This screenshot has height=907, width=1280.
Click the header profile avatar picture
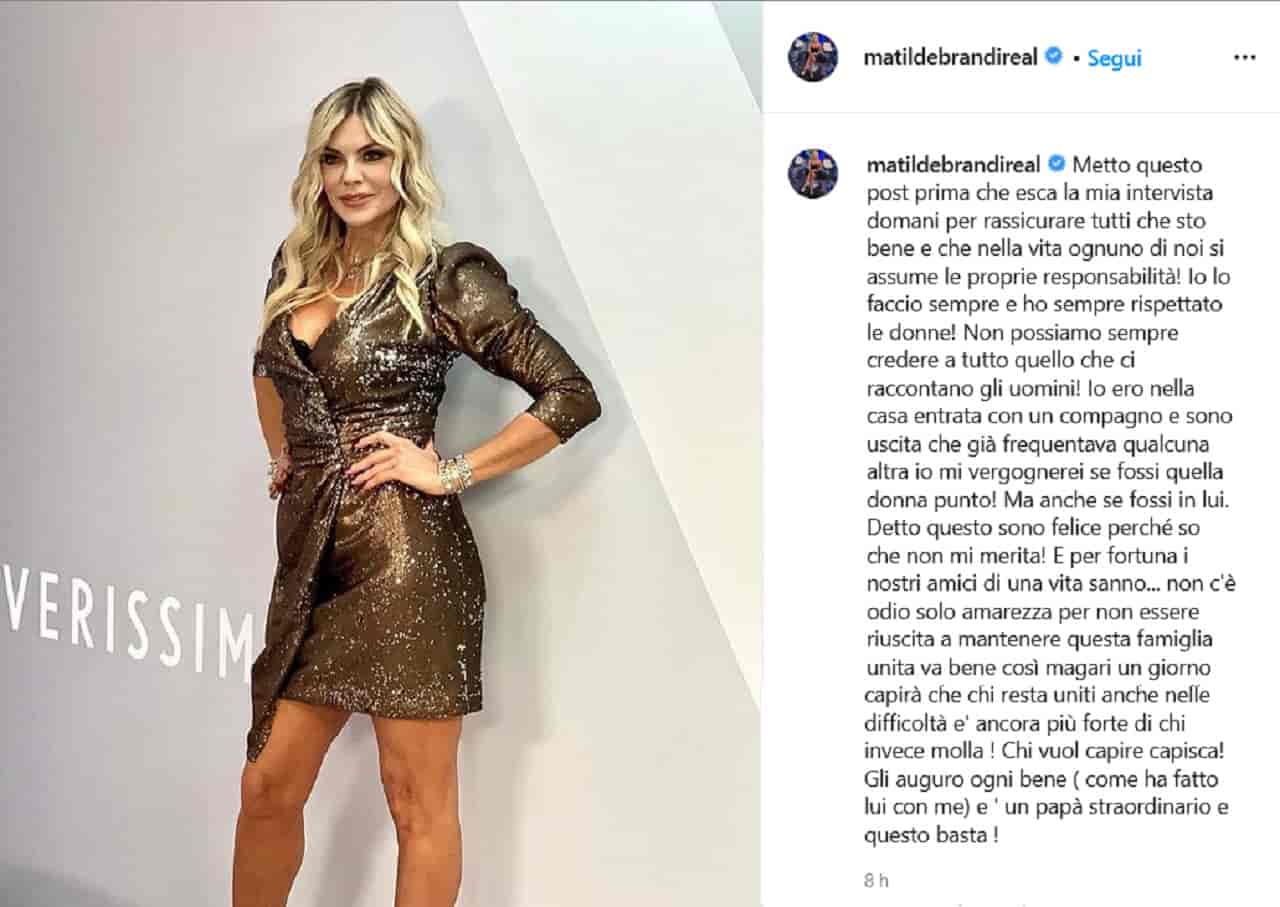coord(813,57)
